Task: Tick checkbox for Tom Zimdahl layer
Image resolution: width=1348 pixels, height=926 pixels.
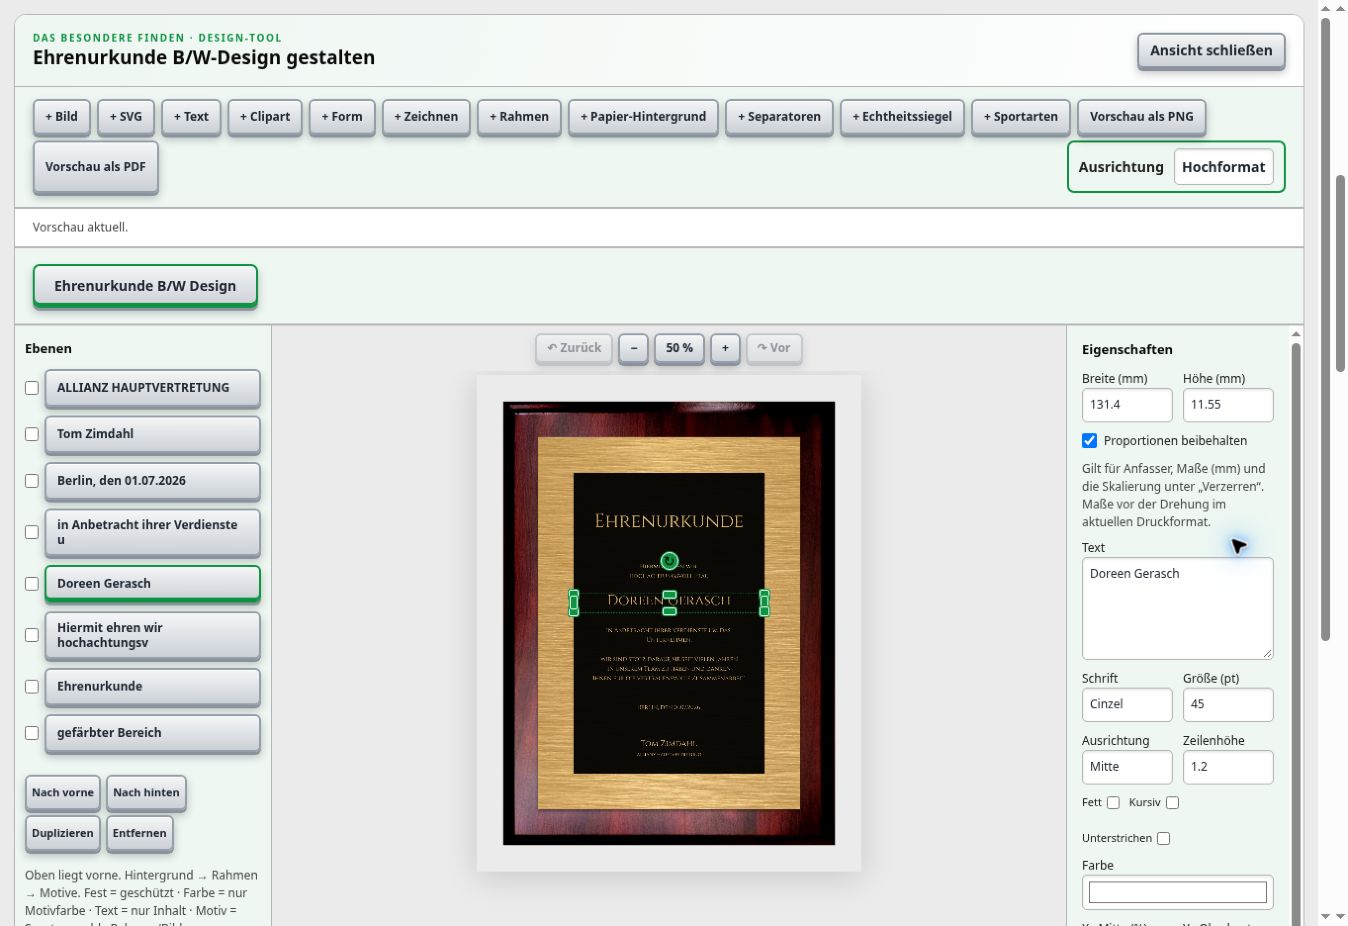Action: (x=32, y=434)
